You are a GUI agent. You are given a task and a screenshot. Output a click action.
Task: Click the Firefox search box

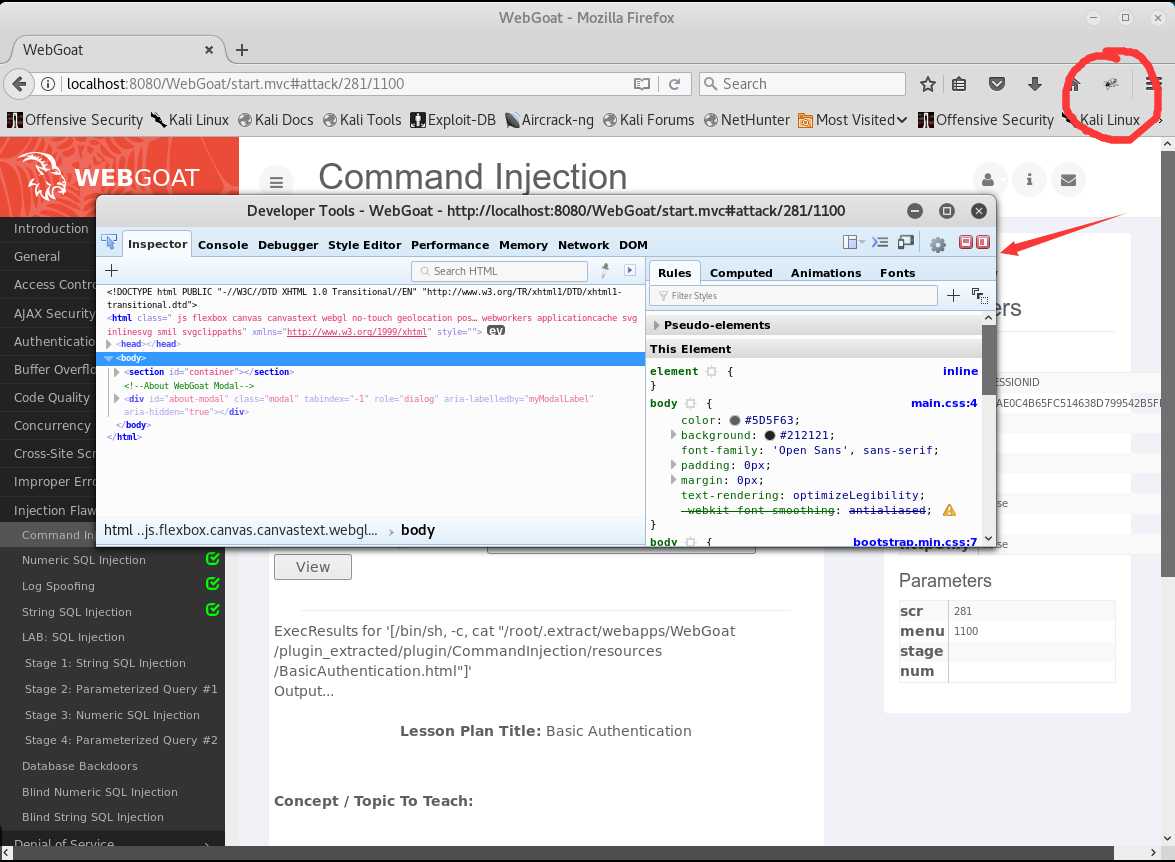(x=803, y=84)
